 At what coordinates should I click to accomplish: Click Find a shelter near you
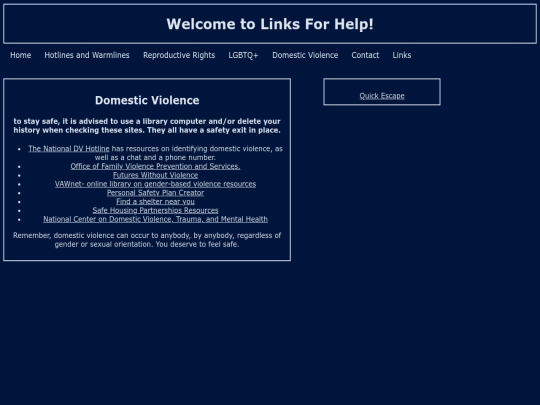click(155, 201)
